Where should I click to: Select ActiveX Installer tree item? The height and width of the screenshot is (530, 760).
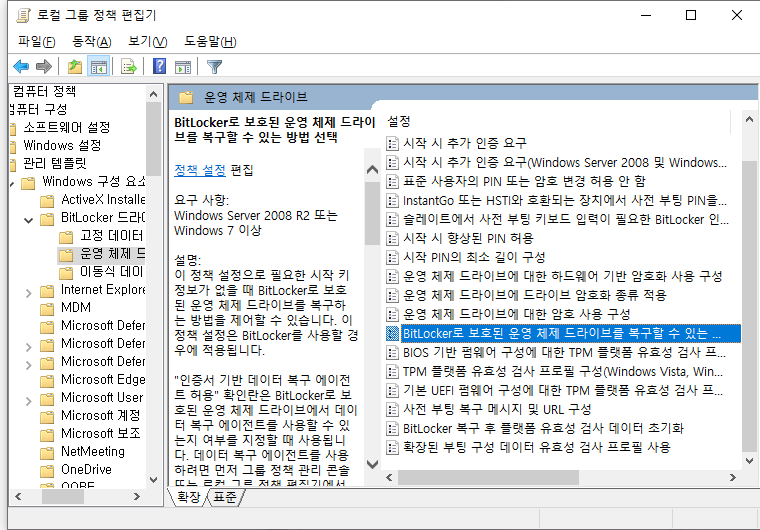click(102, 200)
